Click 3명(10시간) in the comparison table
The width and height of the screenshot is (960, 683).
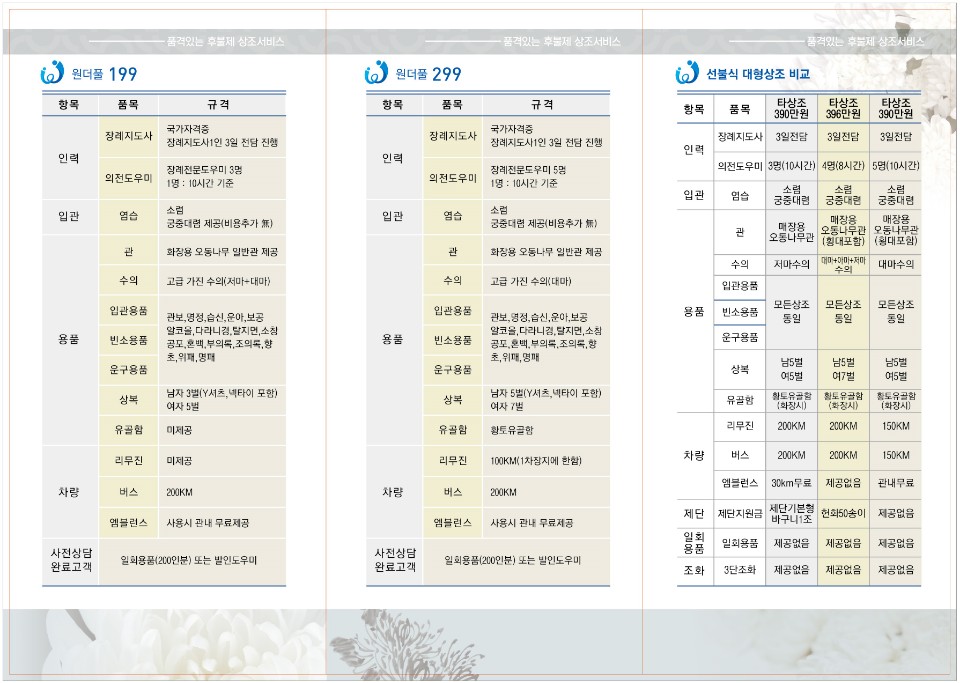pos(791,166)
